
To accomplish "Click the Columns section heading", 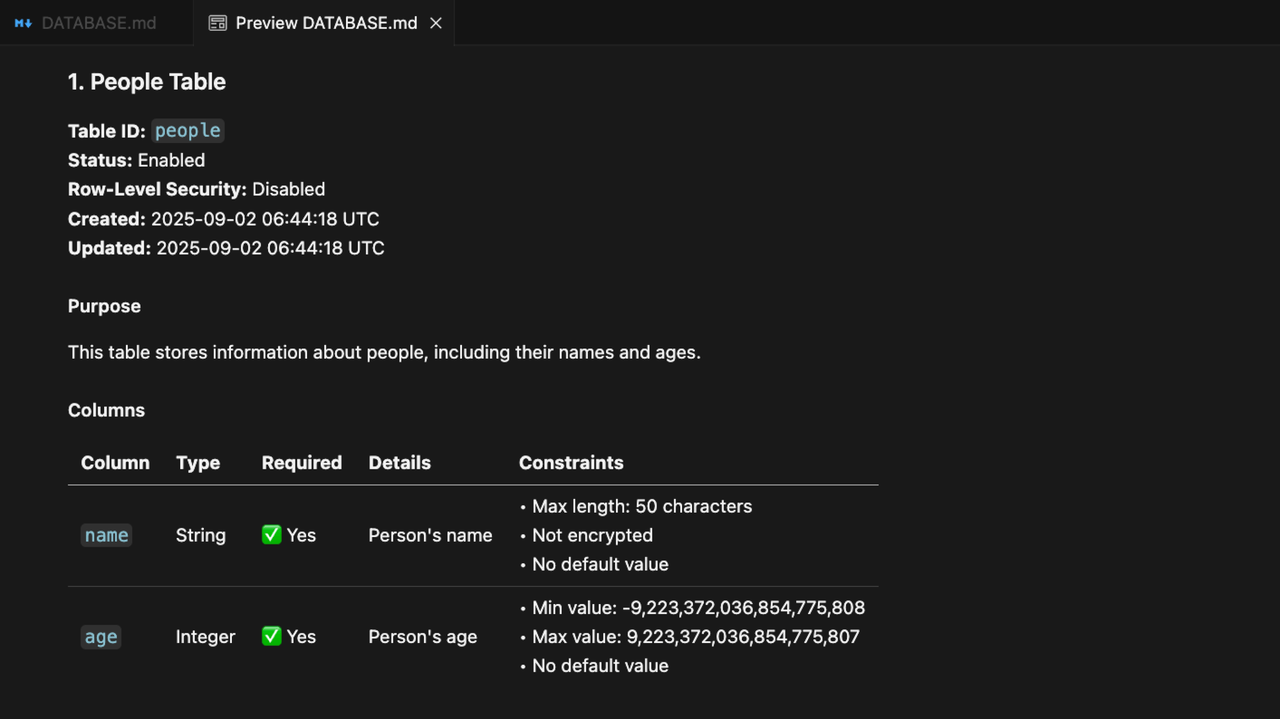I will 106,410.
